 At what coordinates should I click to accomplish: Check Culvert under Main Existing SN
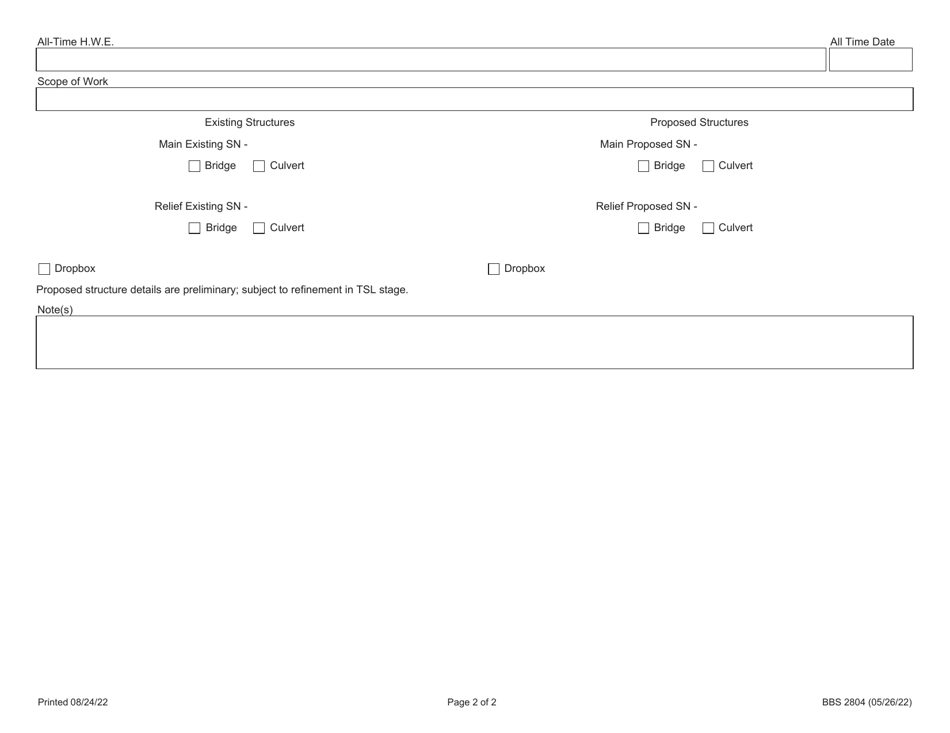[259, 166]
